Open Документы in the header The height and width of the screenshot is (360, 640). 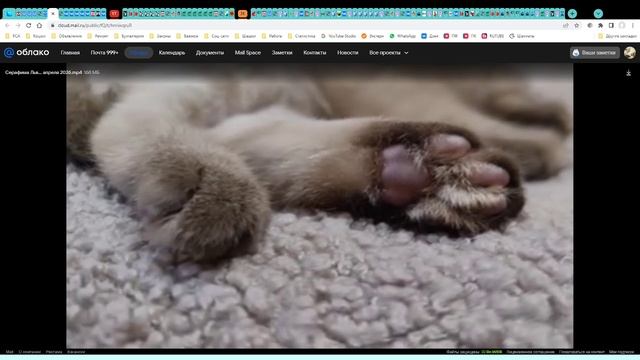click(x=210, y=53)
